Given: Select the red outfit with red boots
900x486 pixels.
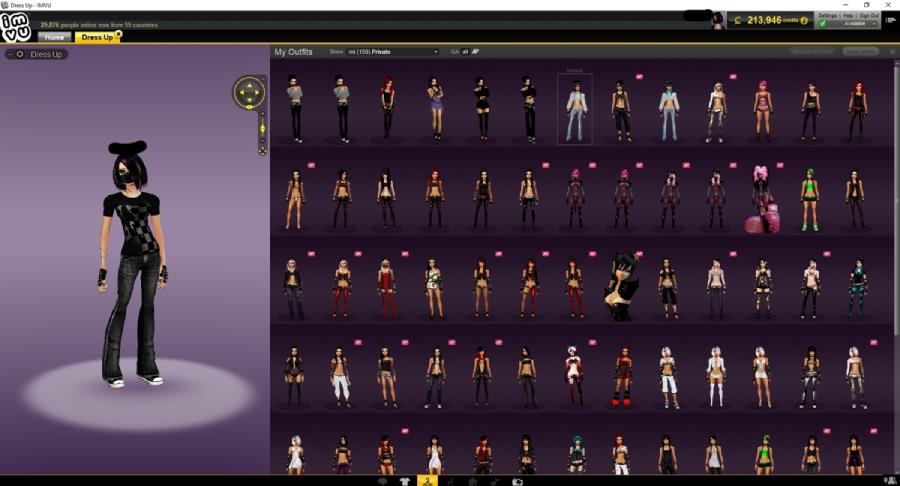Looking at the screenshot, I should click(x=622, y=376).
